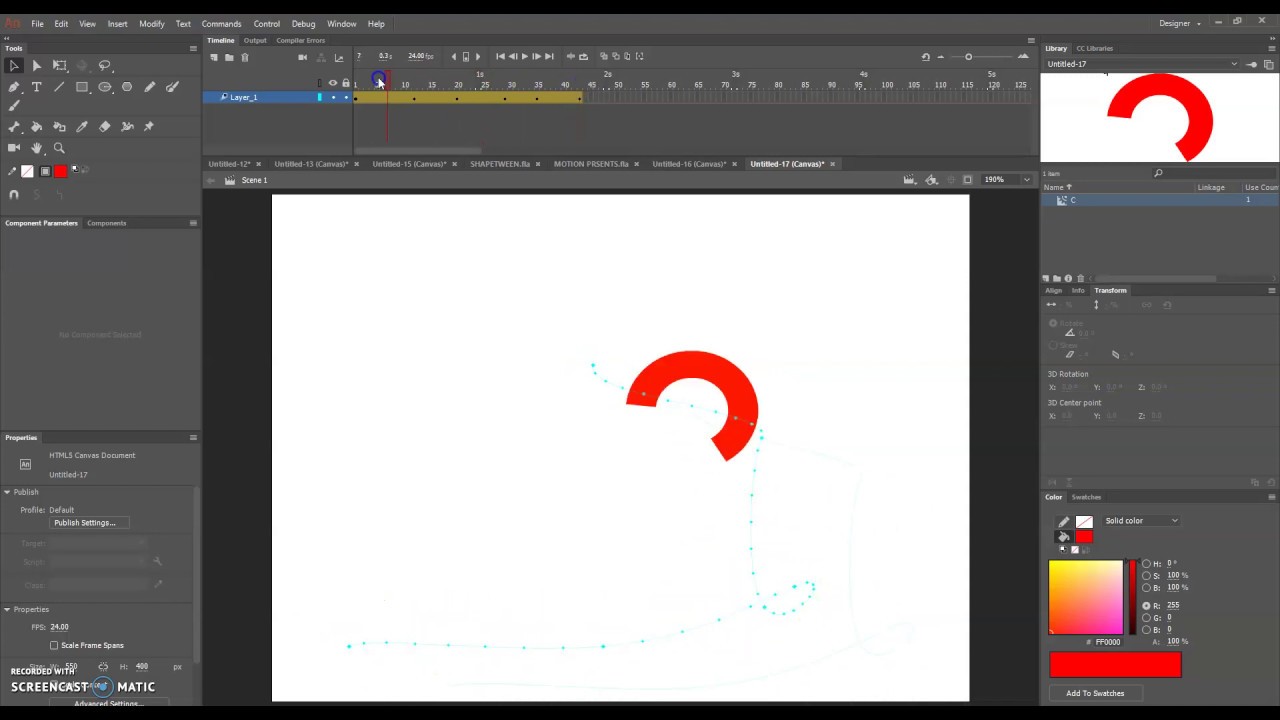Select the Pencil tool
This screenshot has width=1280, height=720.
150,87
